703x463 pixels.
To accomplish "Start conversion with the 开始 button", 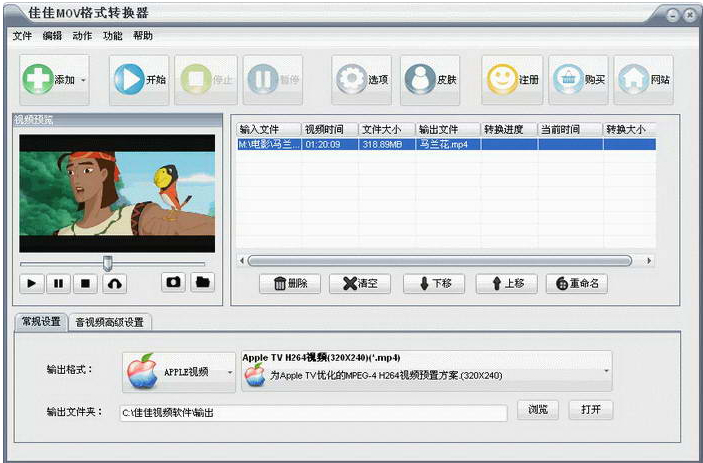I will (139, 80).
